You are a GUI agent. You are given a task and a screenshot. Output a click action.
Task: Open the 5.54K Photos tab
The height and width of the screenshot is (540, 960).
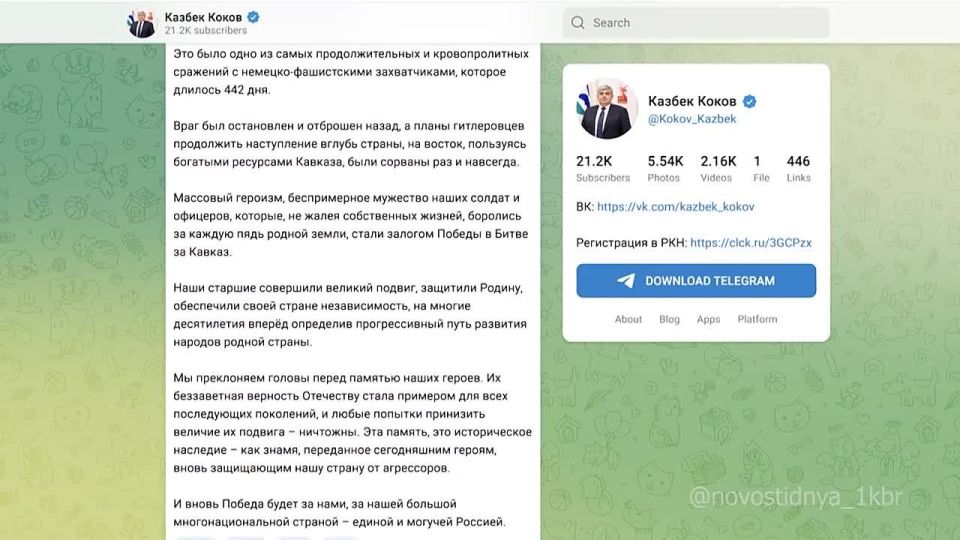[665, 168]
